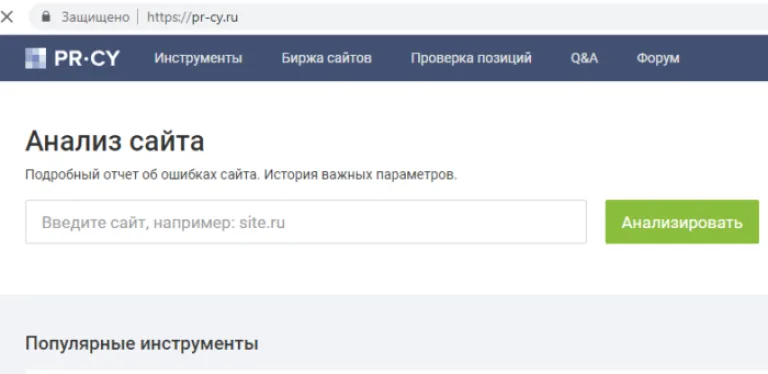
Task: Click the 'Подробный отчет об ошибках сайта' description
Action: point(241,175)
